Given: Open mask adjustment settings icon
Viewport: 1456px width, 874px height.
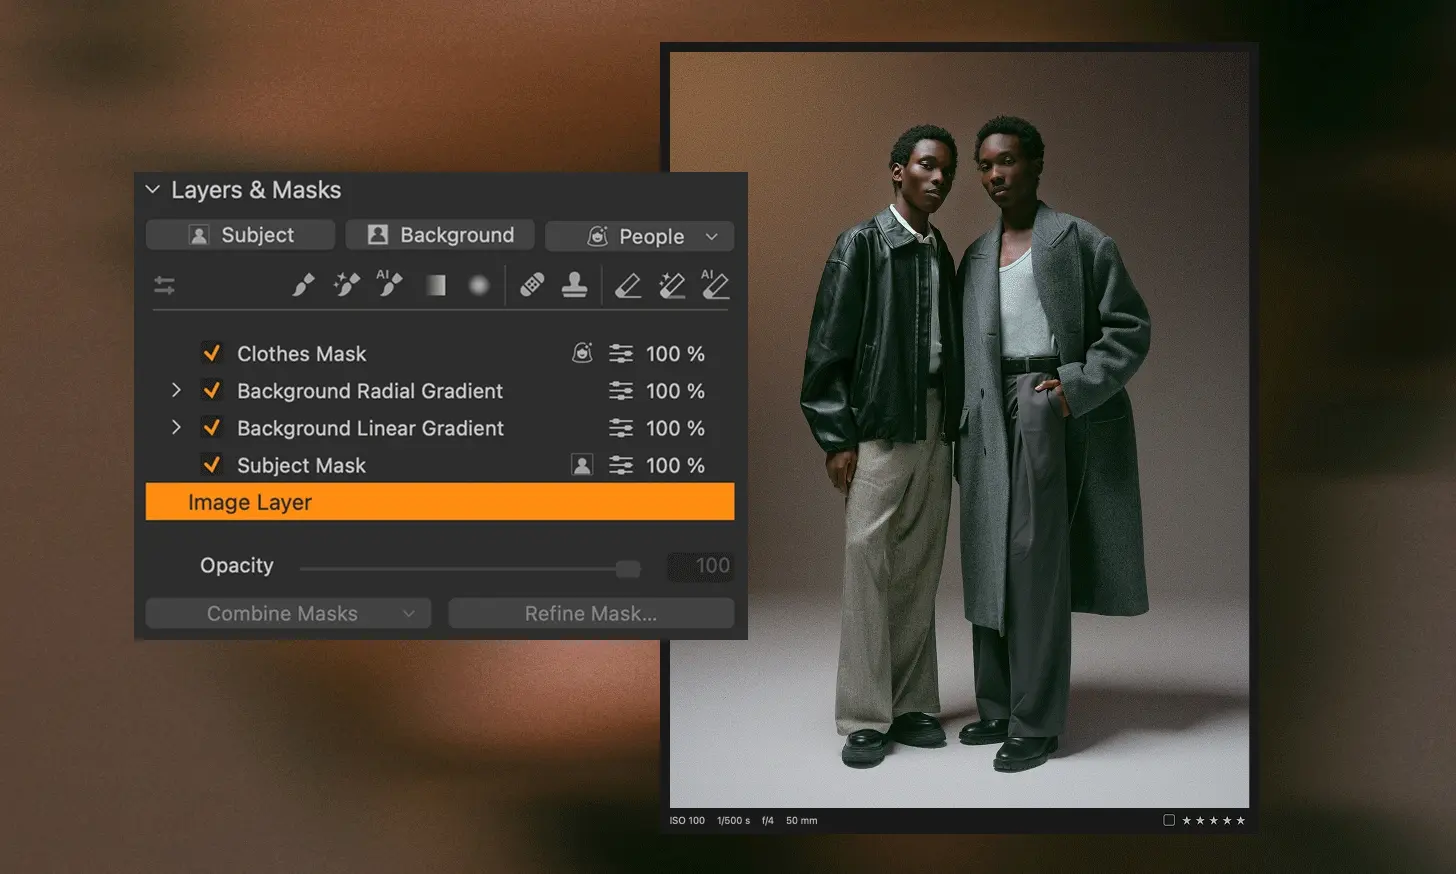Looking at the screenshot, I should coord(163,285).
